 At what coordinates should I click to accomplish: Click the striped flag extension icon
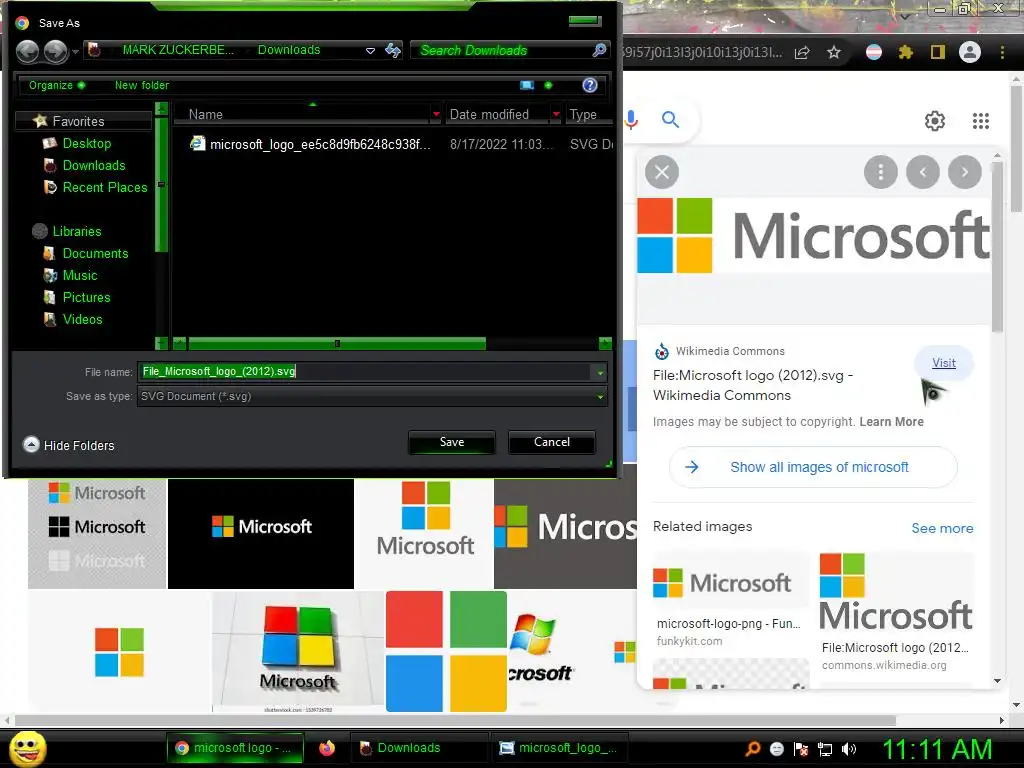873,52
